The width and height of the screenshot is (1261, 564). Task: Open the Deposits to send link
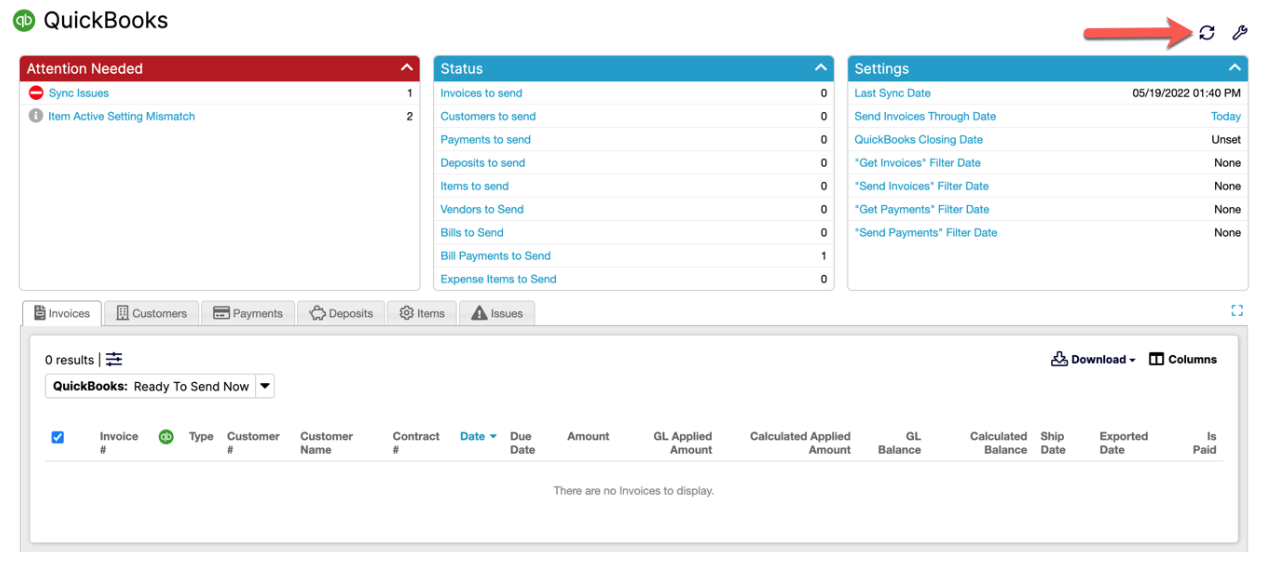[482, 162]
